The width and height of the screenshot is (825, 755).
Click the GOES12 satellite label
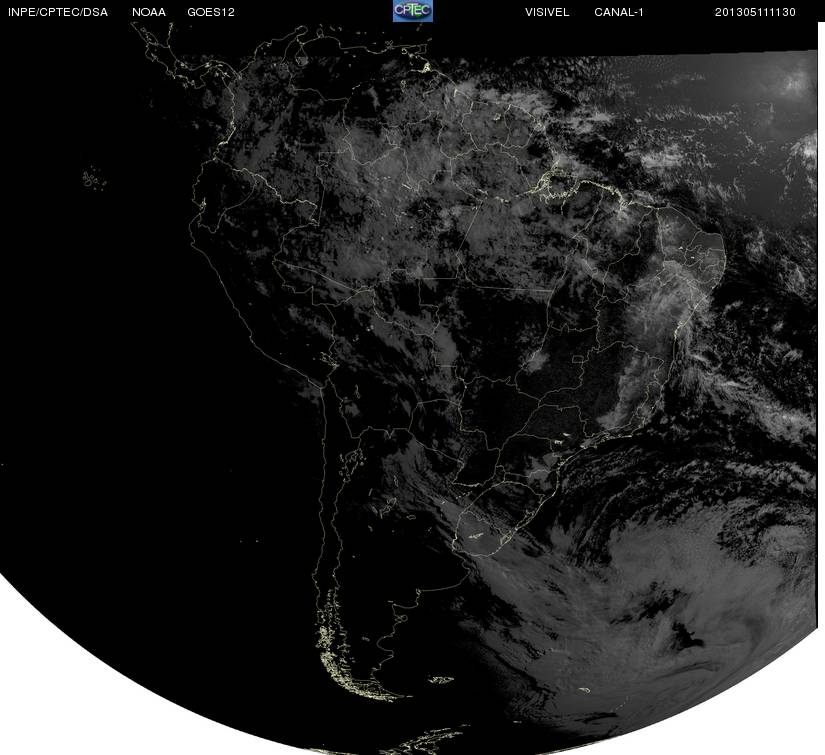point(211,12)
